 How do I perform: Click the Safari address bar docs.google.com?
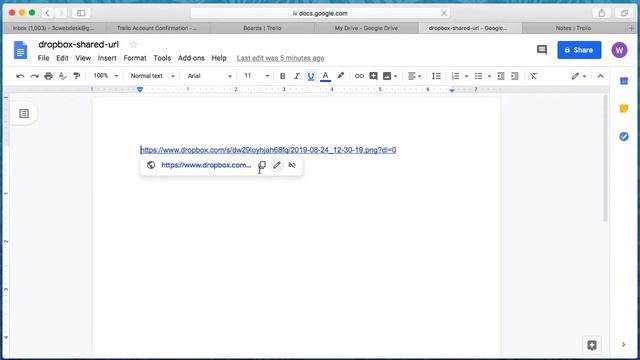320,13
